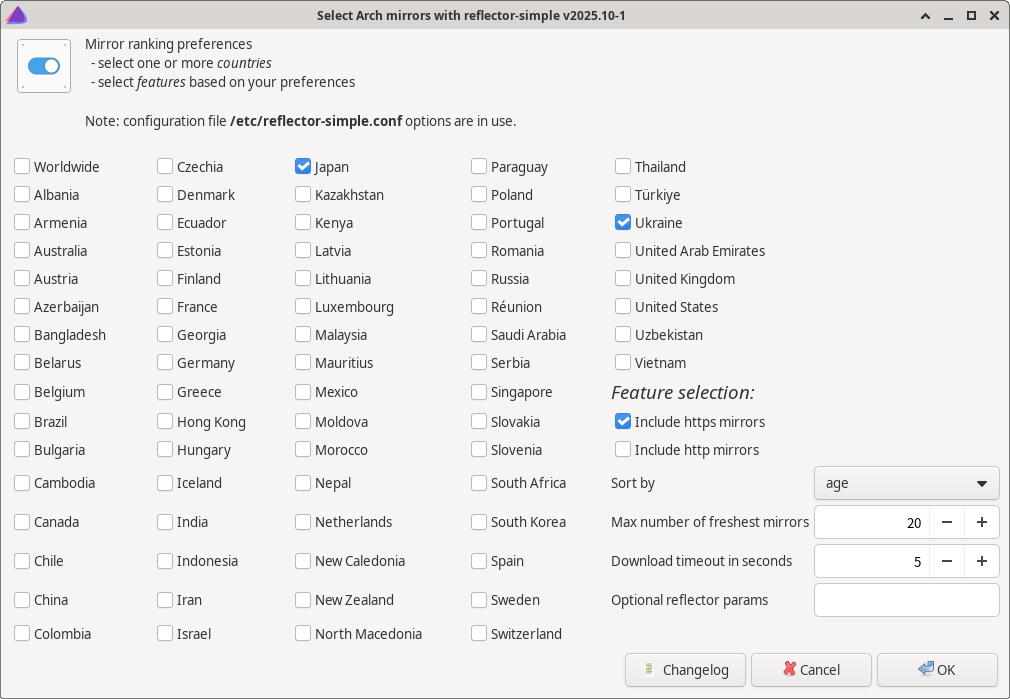Click the purple app icon in title bar
The width and height of the screenshot is (1010, 699).
[16, 15]
